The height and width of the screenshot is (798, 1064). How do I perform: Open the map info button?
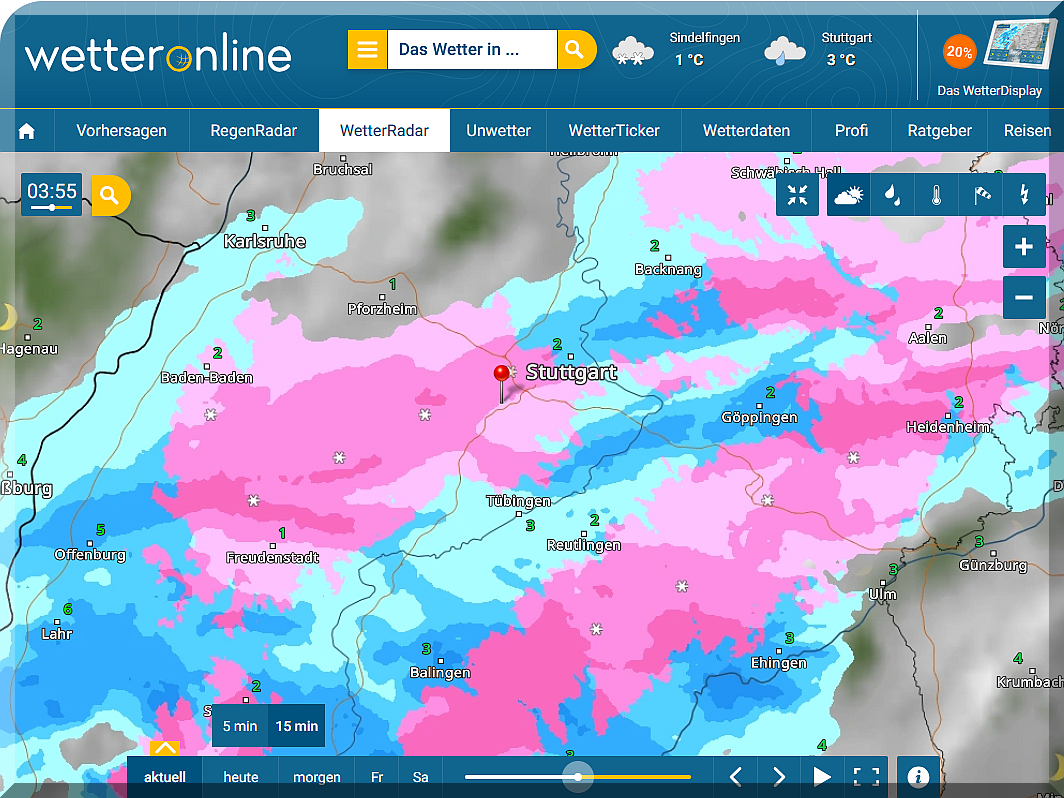[918, 777]
